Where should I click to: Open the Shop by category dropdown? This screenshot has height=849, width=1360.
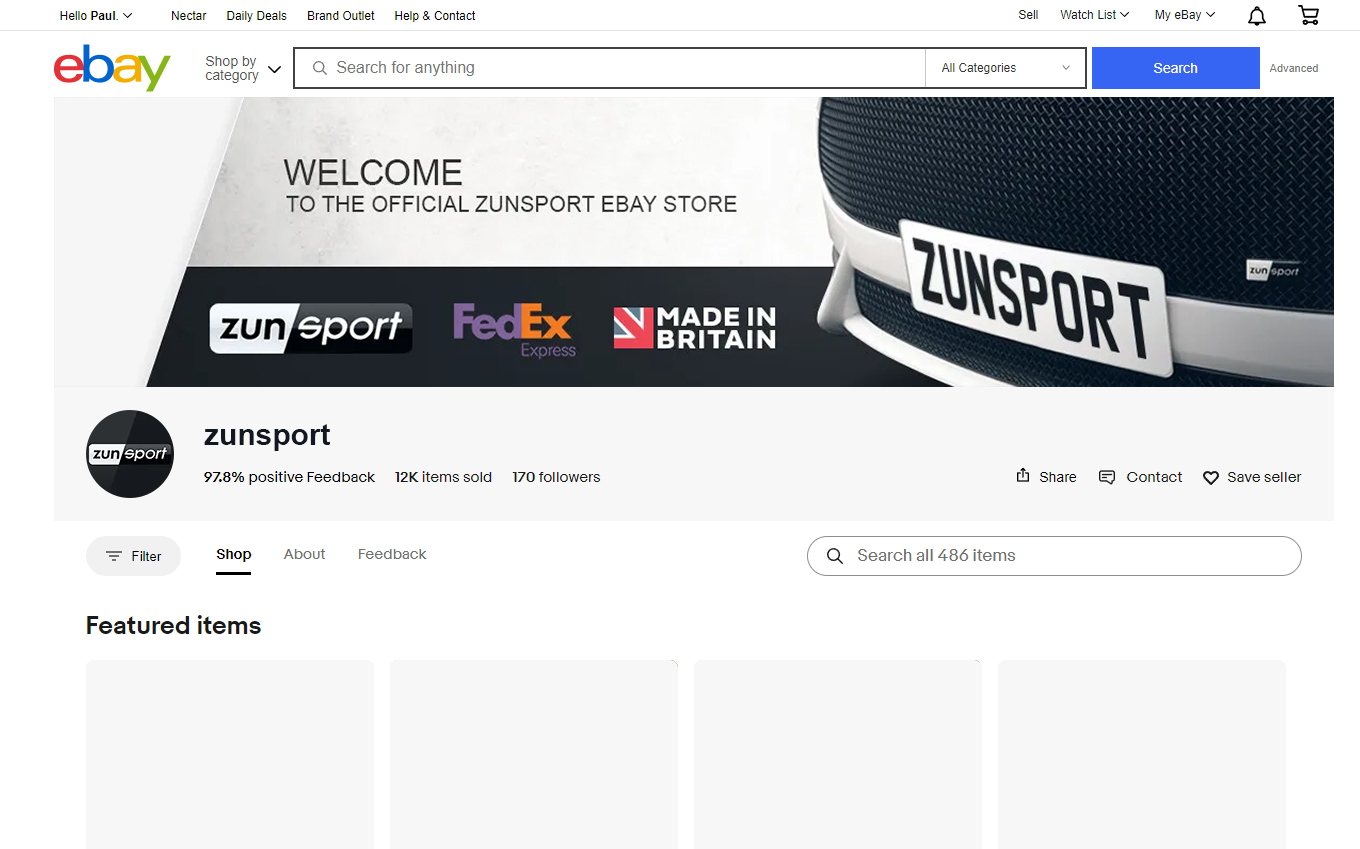pos(243,68)
